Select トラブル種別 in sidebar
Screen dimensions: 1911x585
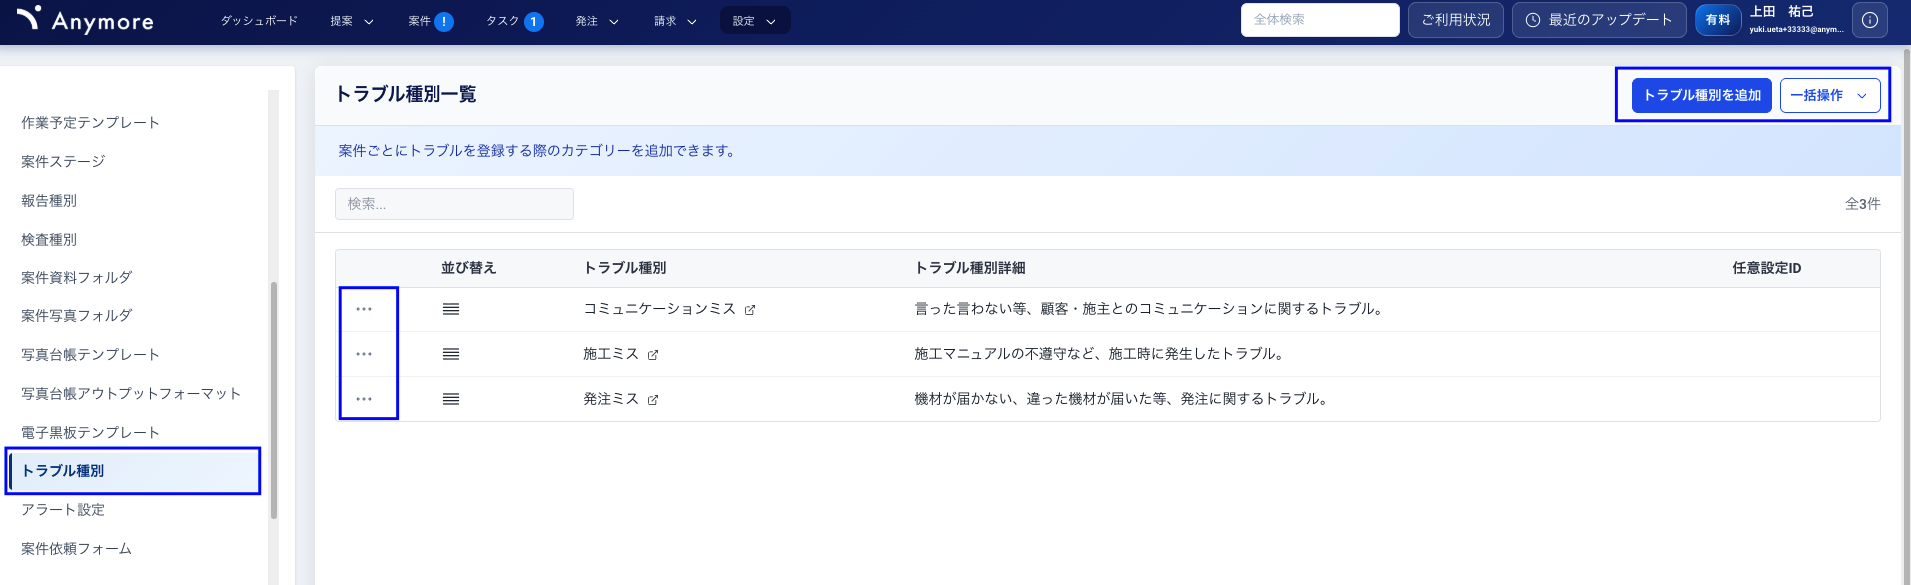click(134, 471)
